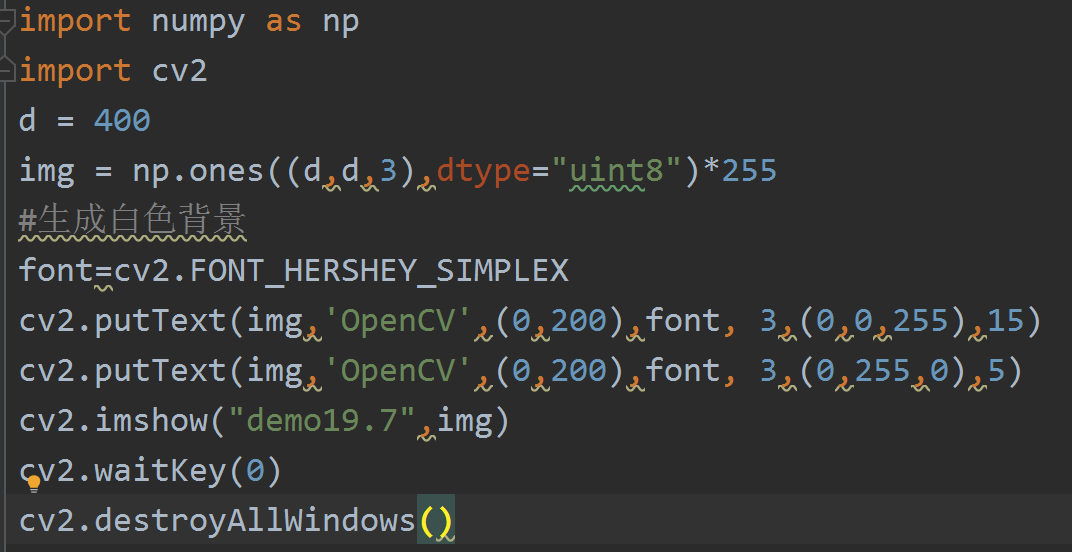The height and width of the screenshot is (552, 1072).
Task: Click the 'd' variable on the d = 400 line
Action: pyautogui.click(x=27, y=121)
